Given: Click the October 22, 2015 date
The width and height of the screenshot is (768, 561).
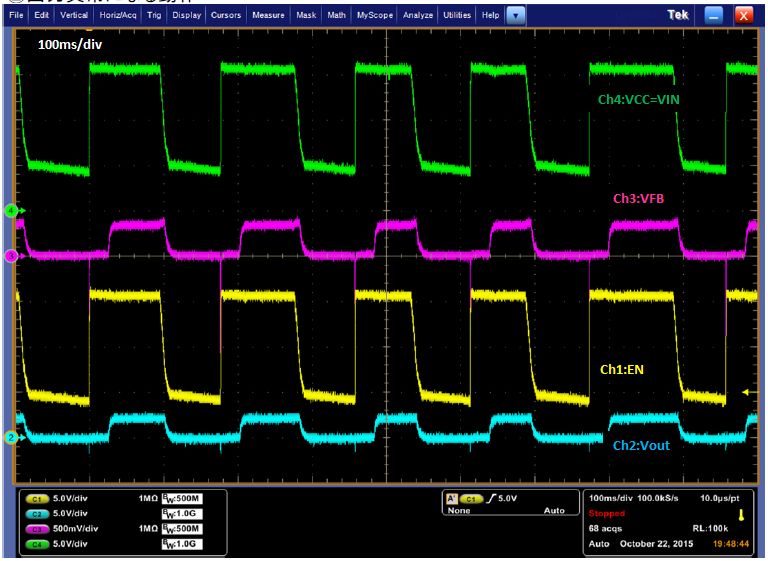Looking at the screenshot, I should [656, 544].
